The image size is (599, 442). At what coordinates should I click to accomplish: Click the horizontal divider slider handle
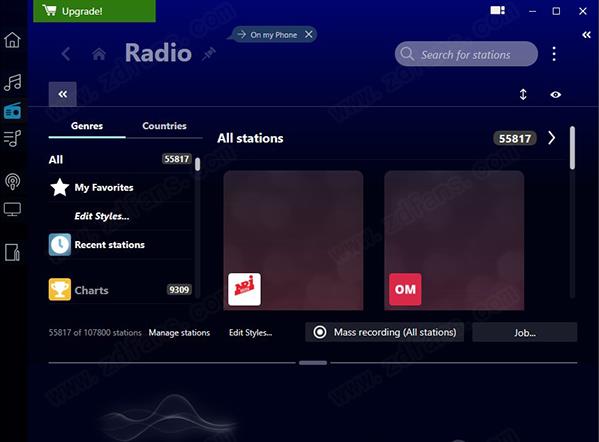(x=313, y=363)
